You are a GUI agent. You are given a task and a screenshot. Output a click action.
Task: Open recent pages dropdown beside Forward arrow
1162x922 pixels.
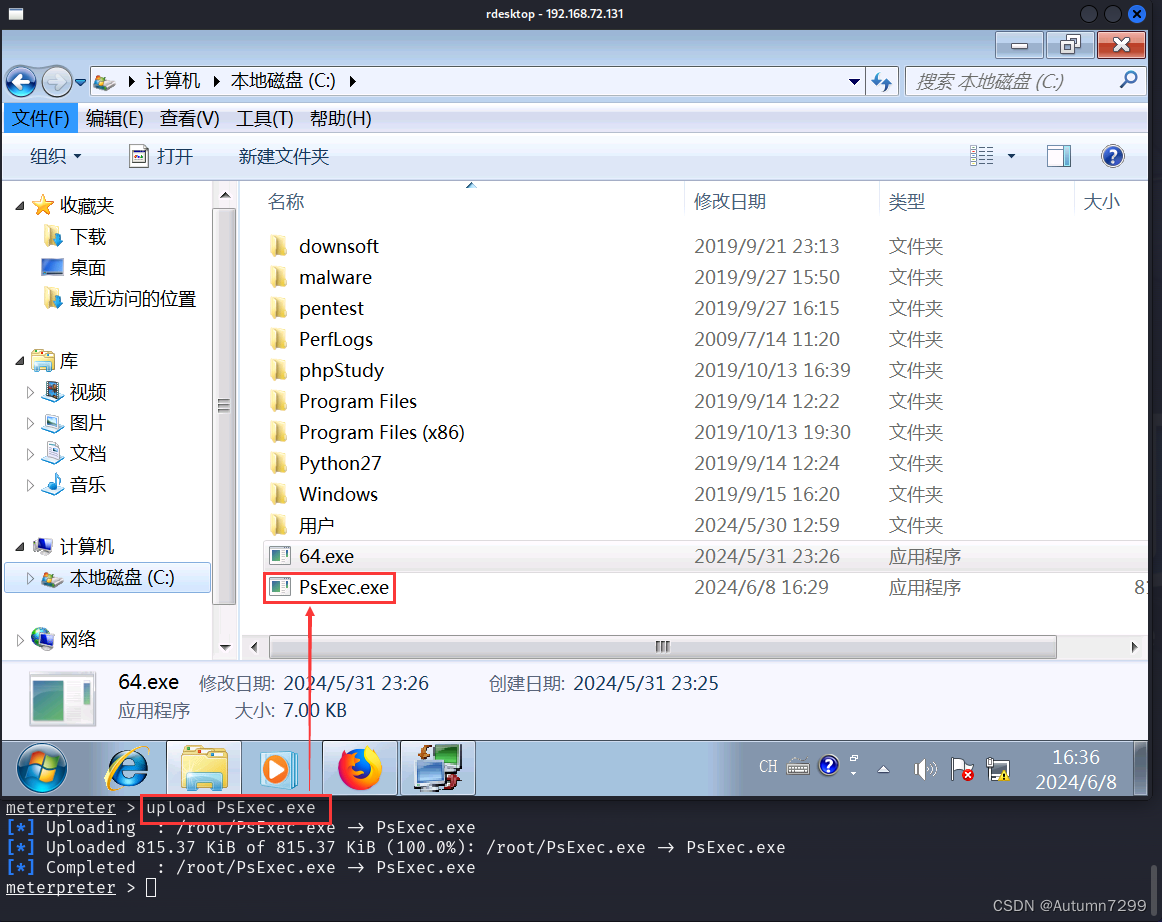(80, 82)
